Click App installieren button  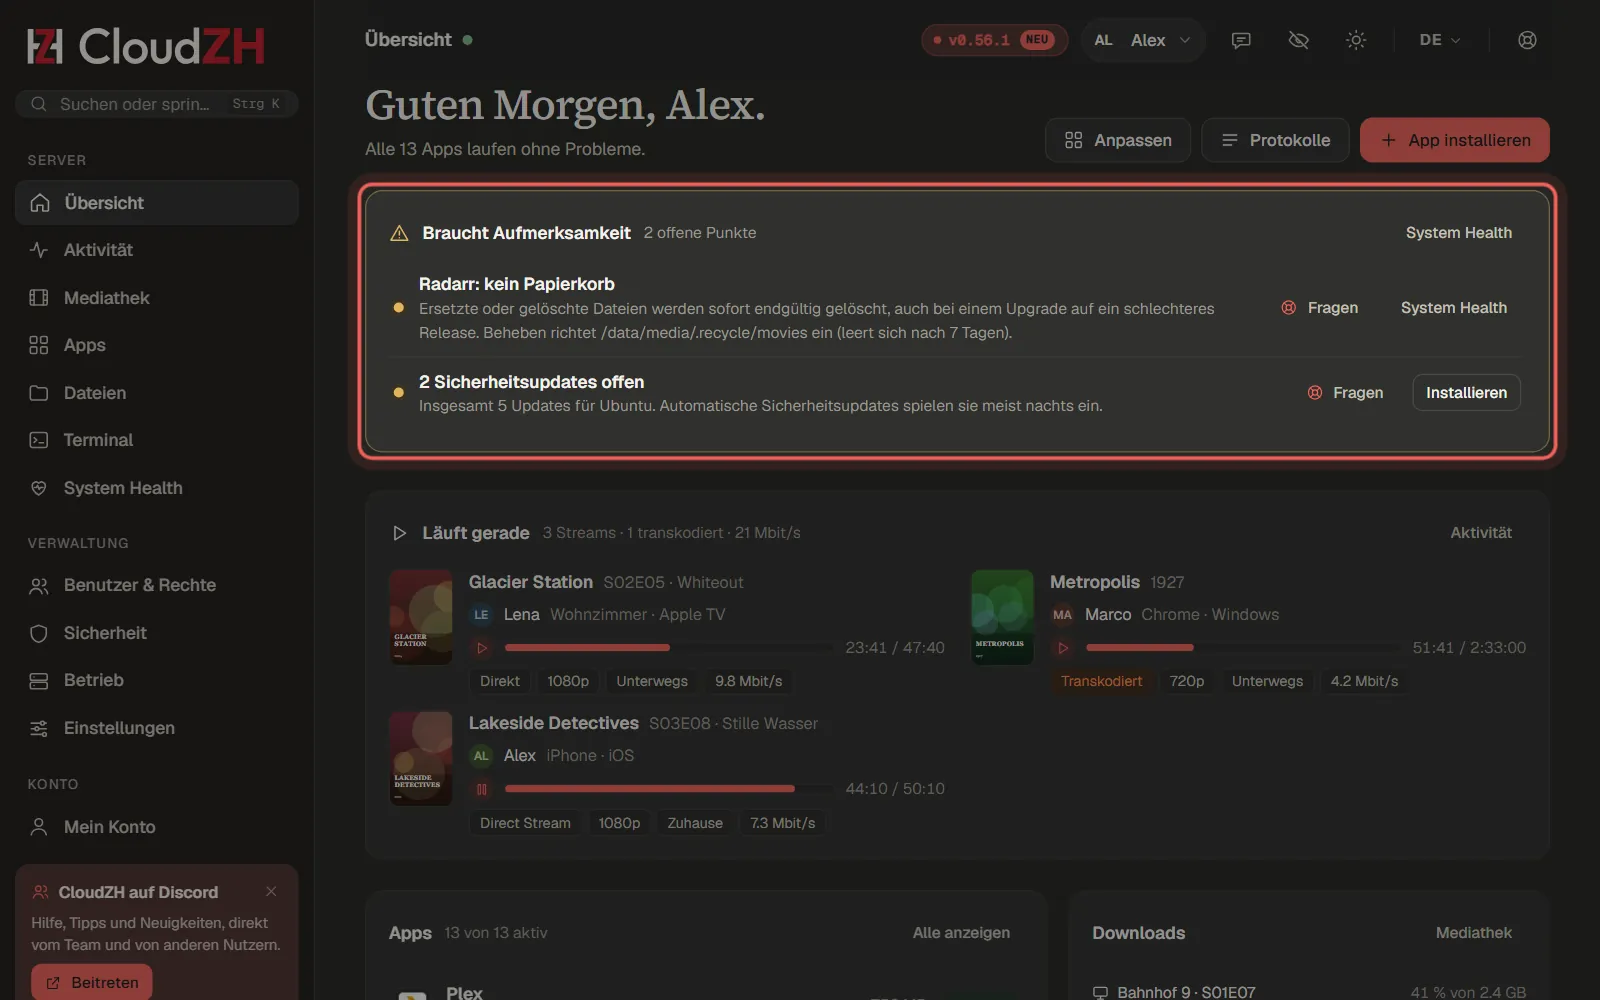(1455, 140)
